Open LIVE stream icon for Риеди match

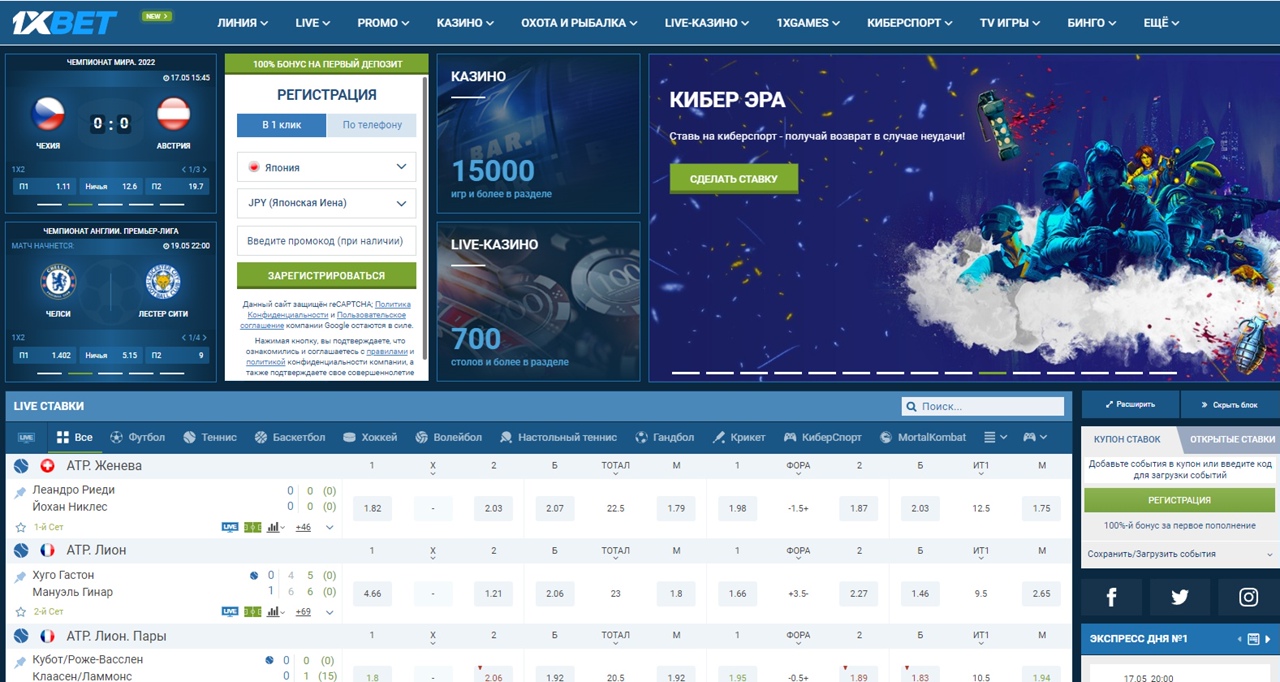(230, 527)
